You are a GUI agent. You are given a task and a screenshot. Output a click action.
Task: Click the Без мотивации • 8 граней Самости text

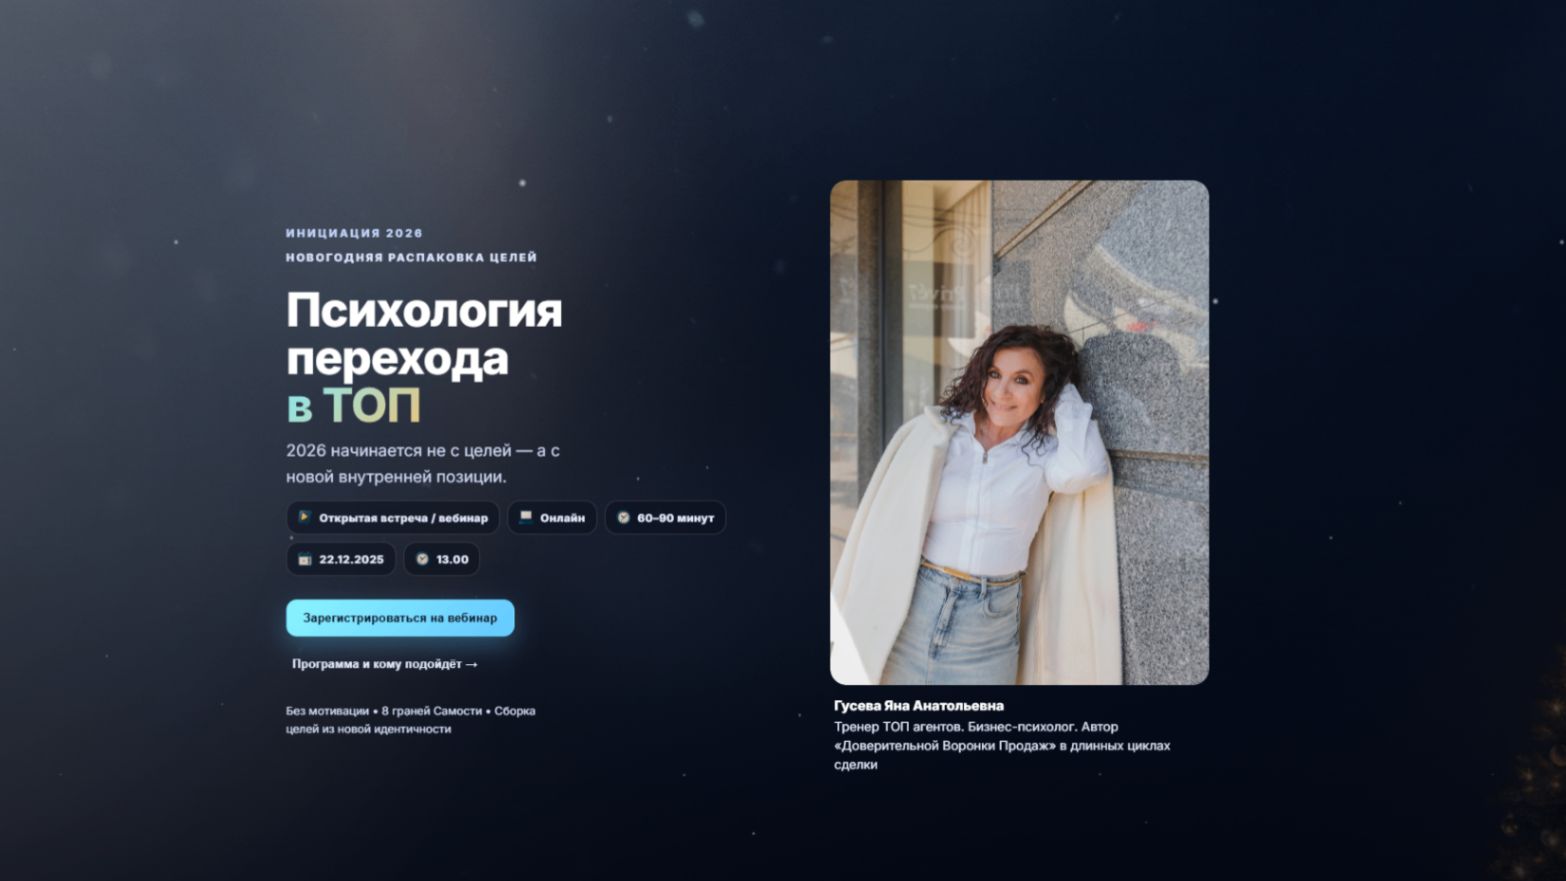pyautogui.click(x=410, y=720)
